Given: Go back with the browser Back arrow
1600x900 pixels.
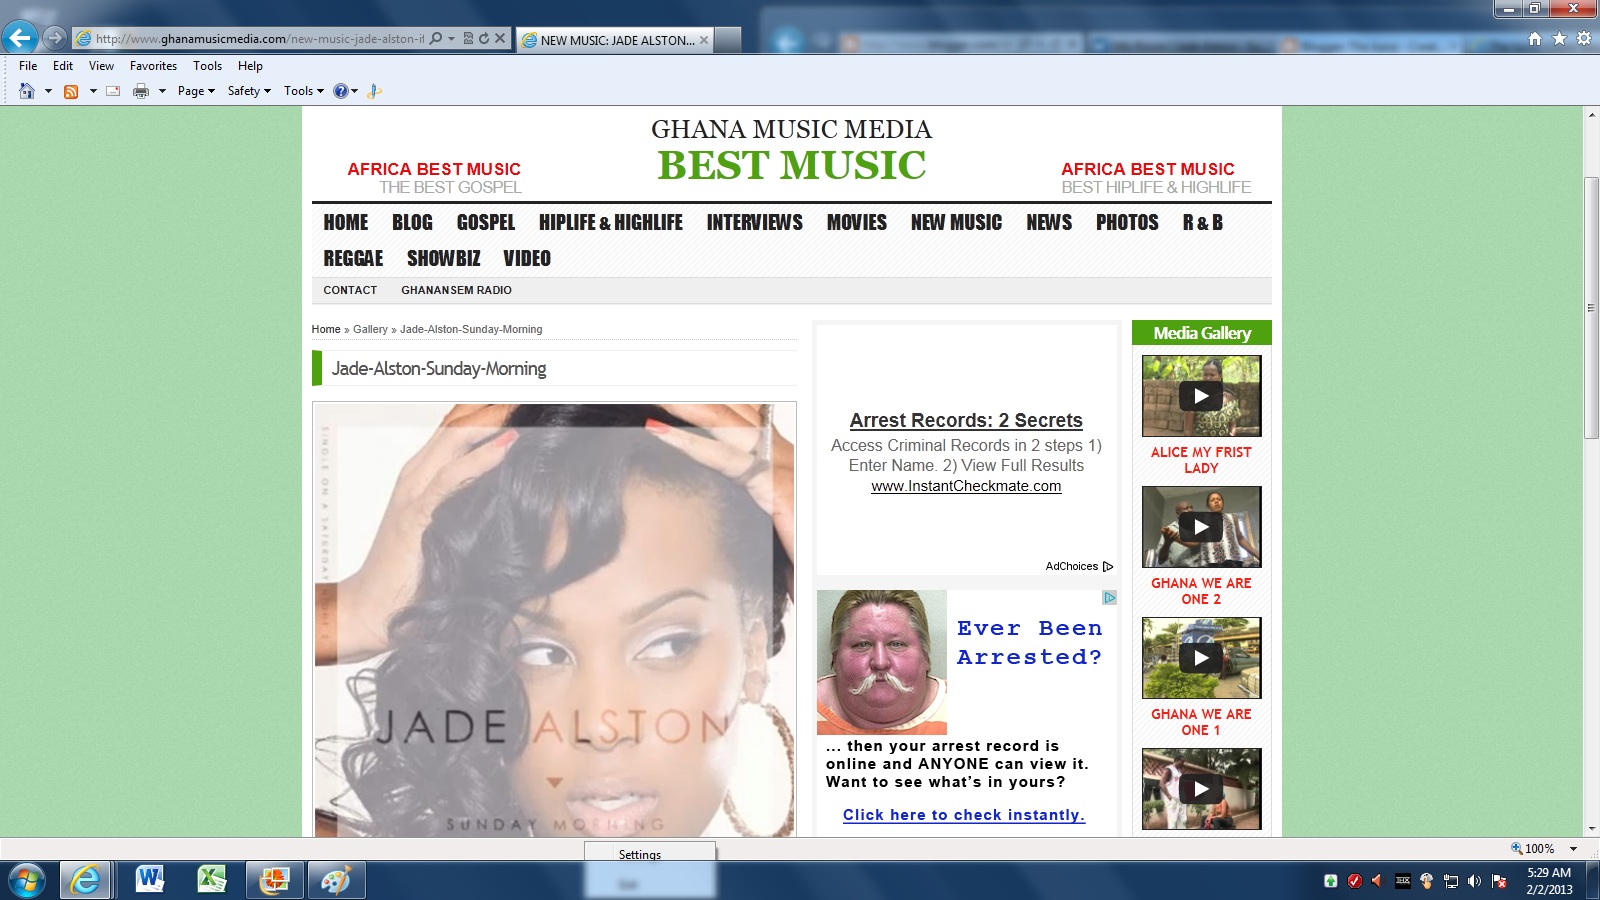Looking at the screenshot, I should click(19, 38).
